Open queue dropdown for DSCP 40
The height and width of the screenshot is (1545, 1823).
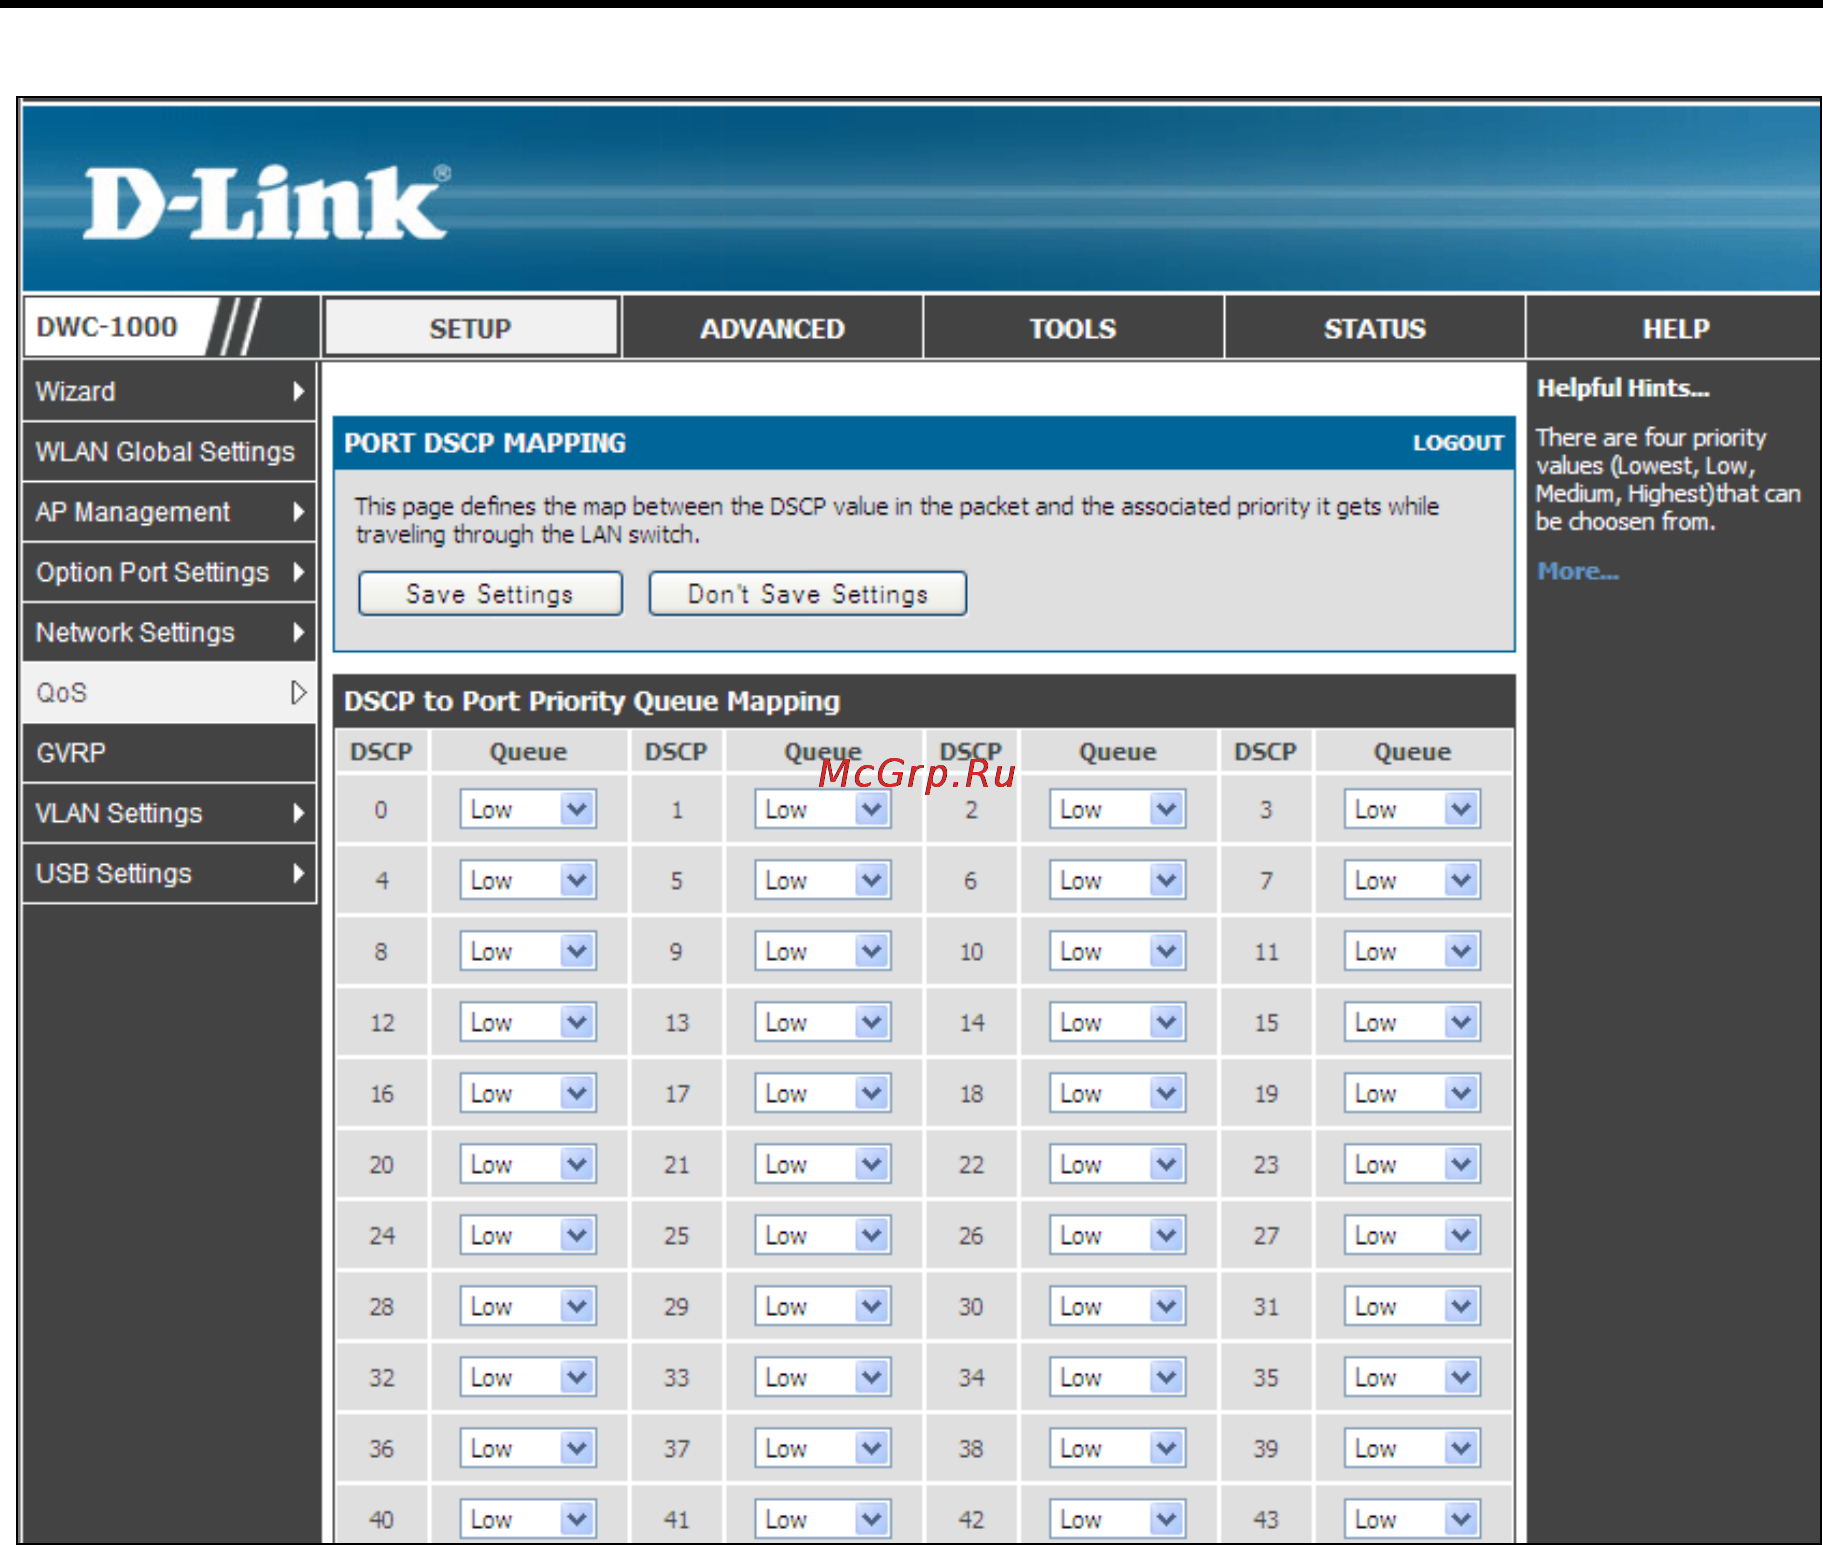point(528,1519)
